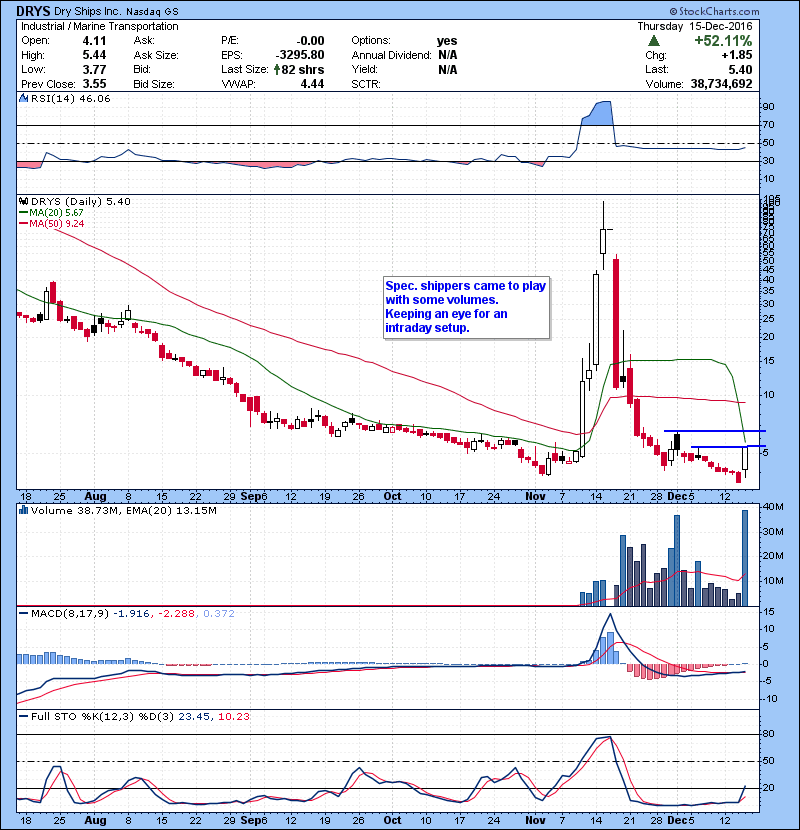Click the 'Last Size:' label

tap(245, 69)
